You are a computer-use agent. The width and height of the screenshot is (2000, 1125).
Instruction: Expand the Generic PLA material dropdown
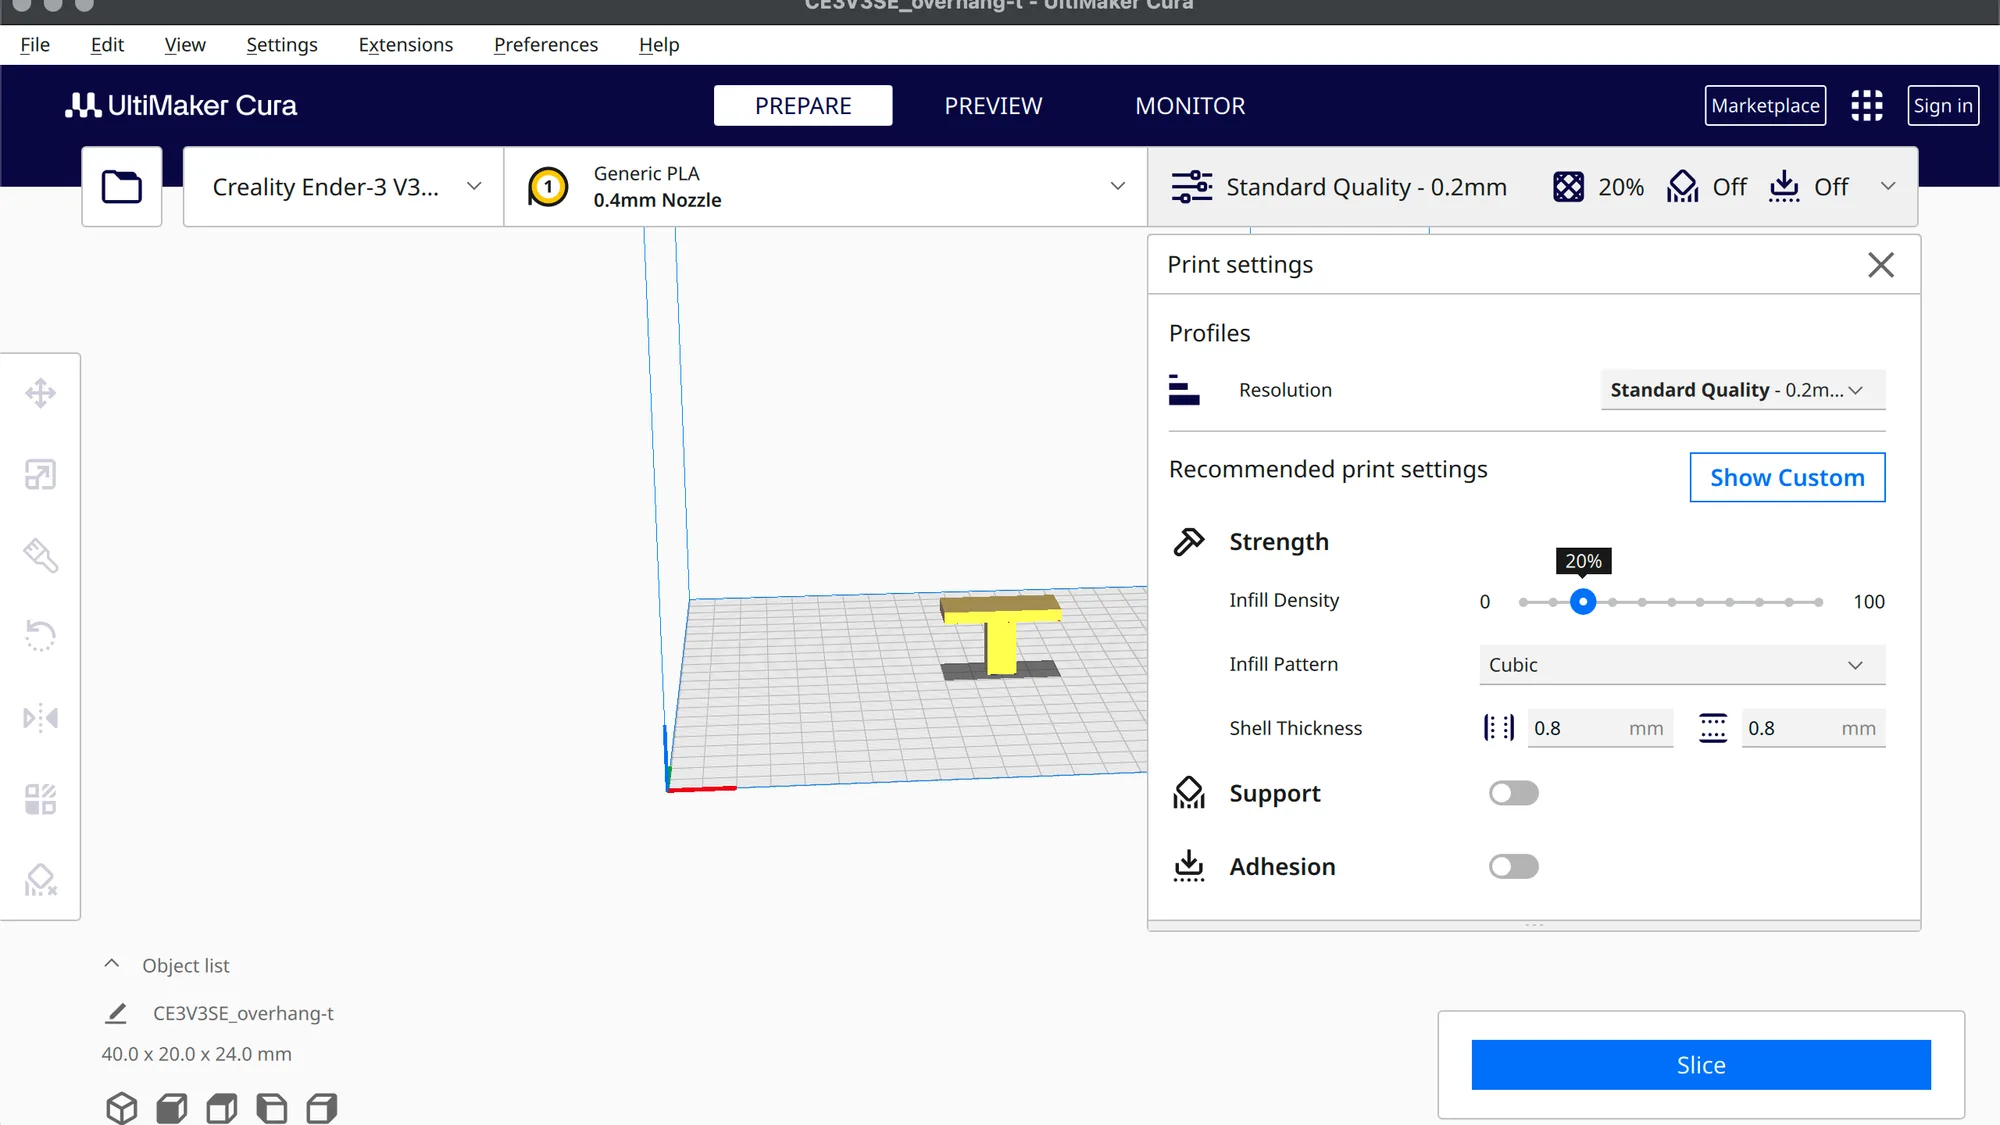(x=826, y=187)
